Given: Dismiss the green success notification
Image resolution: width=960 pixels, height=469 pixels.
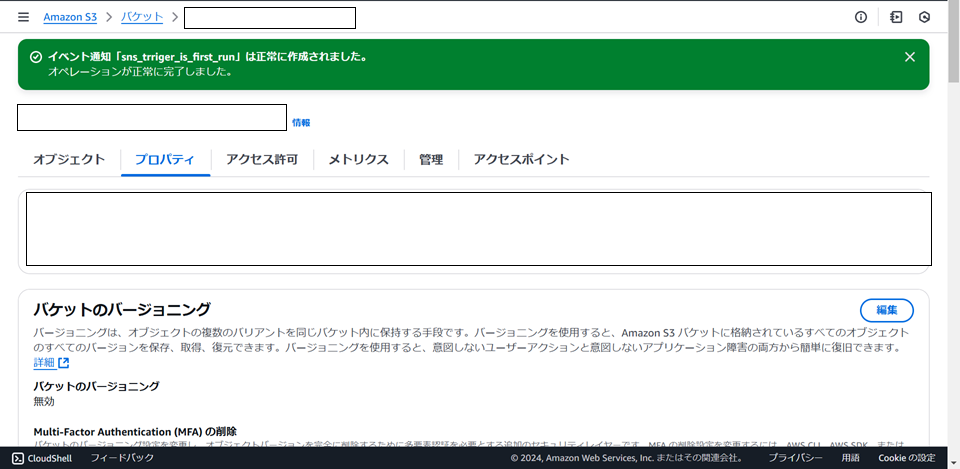Looking at the screenshot, I should point(910,57).
